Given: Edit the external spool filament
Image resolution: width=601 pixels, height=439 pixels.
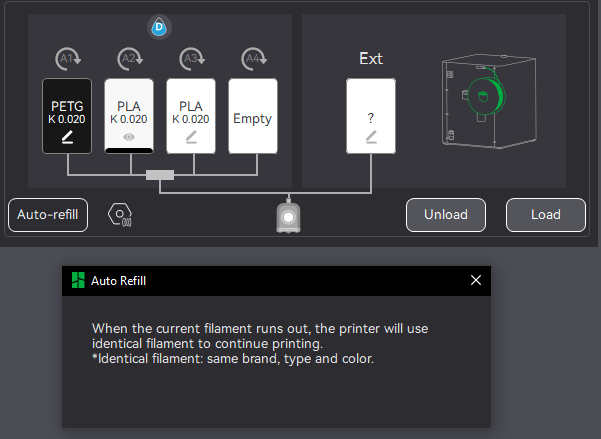Looking at the screenshot, I should [371, 136].
